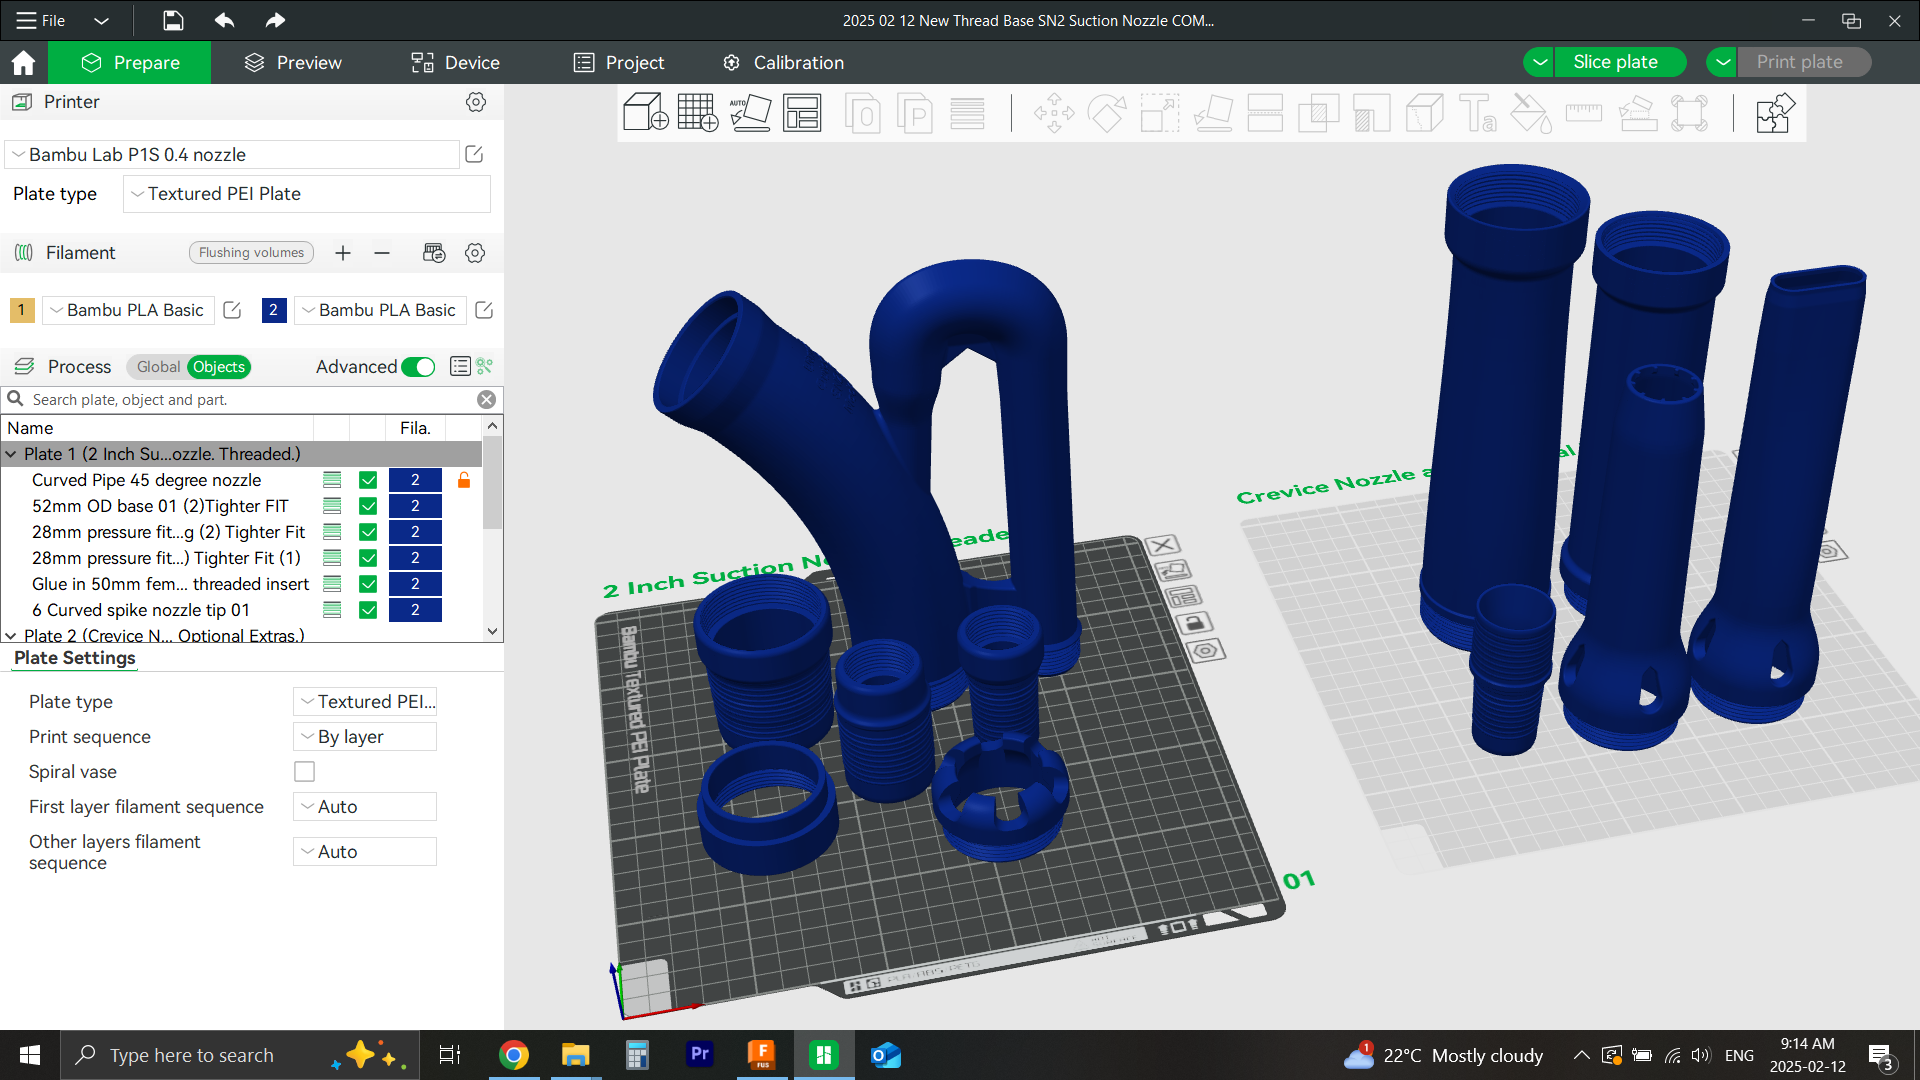1920x1080 pixels.
Task: Open Chrome from the taskbar
Action: (514, 1055)
